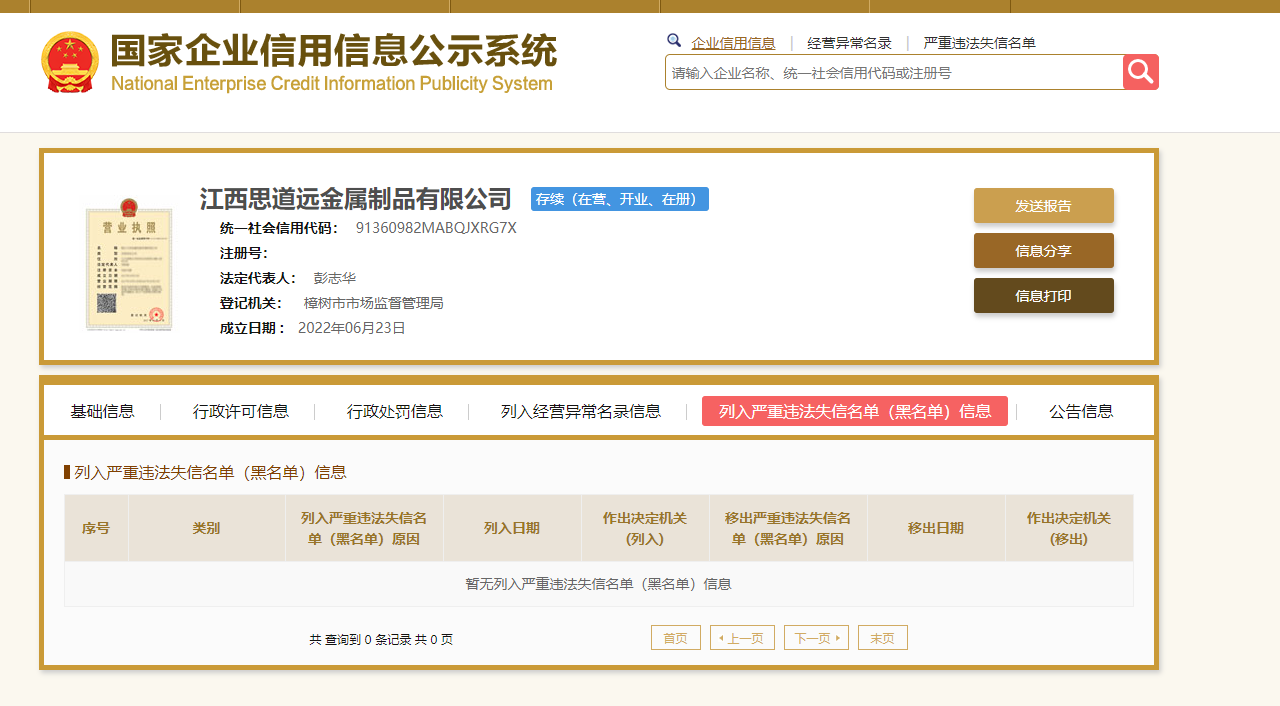This screenshot has width=1280, height=706.
Task: Click the 列入严重违法失信名单（黑名单）原因 column header
Action: [364, 528]
